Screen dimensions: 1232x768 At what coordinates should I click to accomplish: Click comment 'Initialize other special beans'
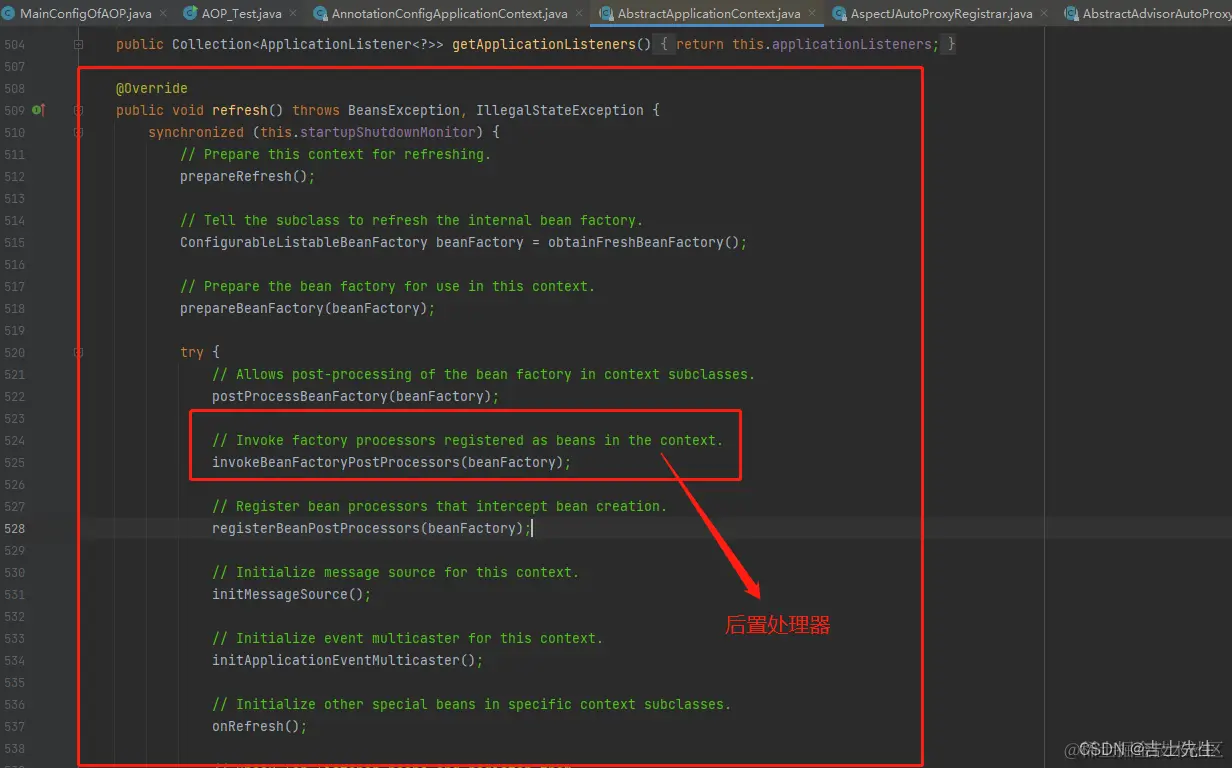pyautogui.click(x=472, y=704)
